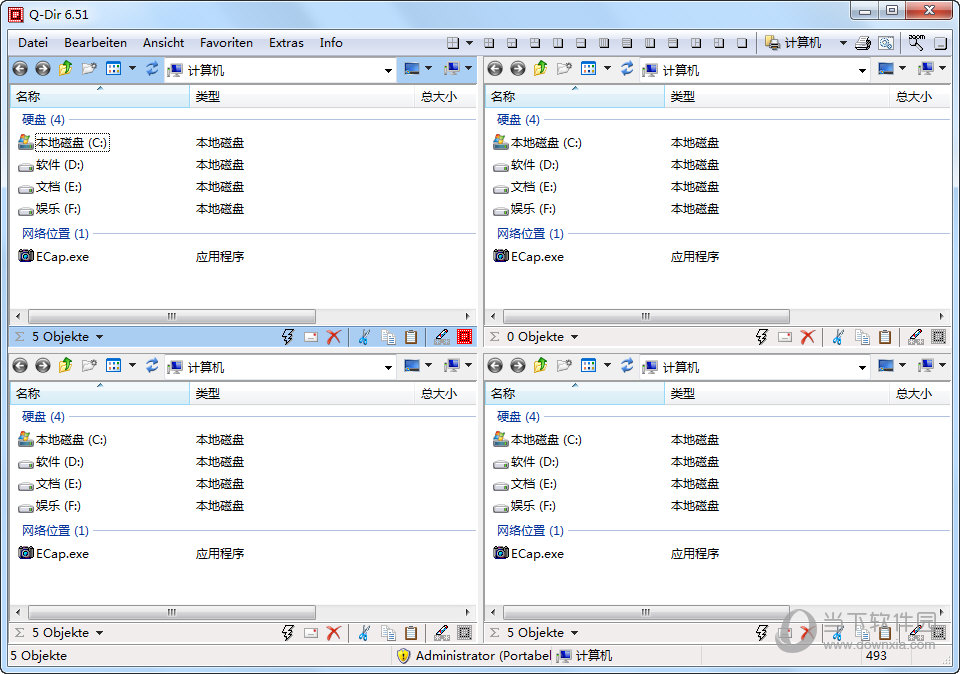Collapse the 硬盘 (4) group in top-left pane
Viewport: 960px width, 674px height.
pyautogui.click(x=43, y=119)
